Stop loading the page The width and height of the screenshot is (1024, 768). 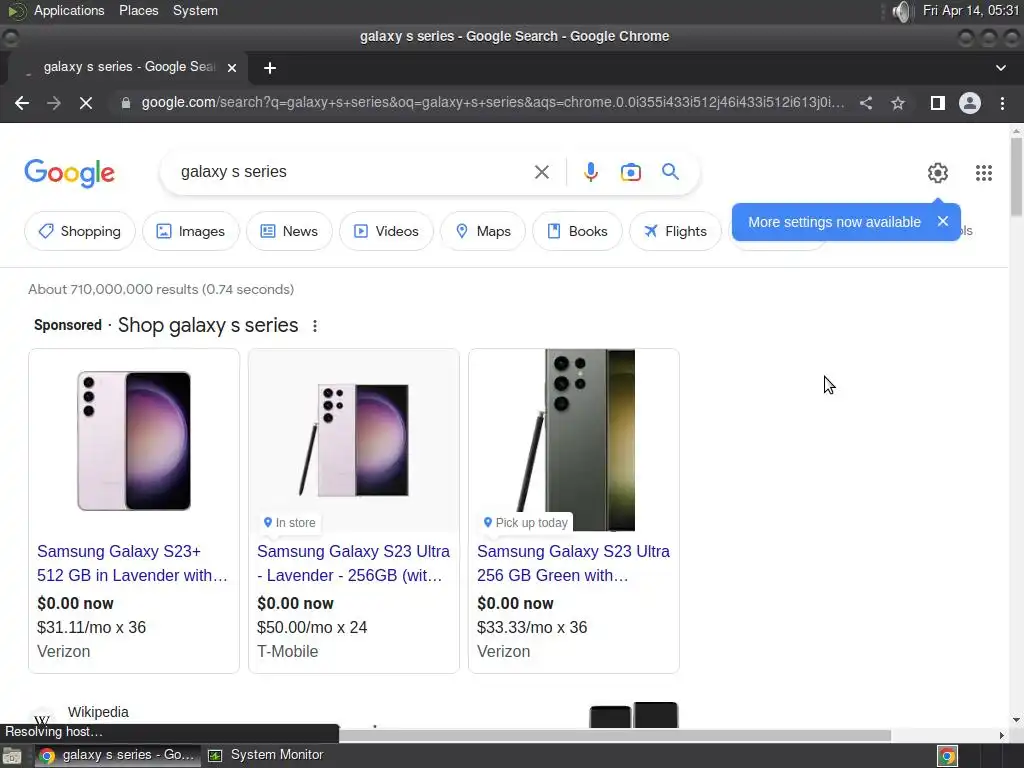tap(86, 103)
